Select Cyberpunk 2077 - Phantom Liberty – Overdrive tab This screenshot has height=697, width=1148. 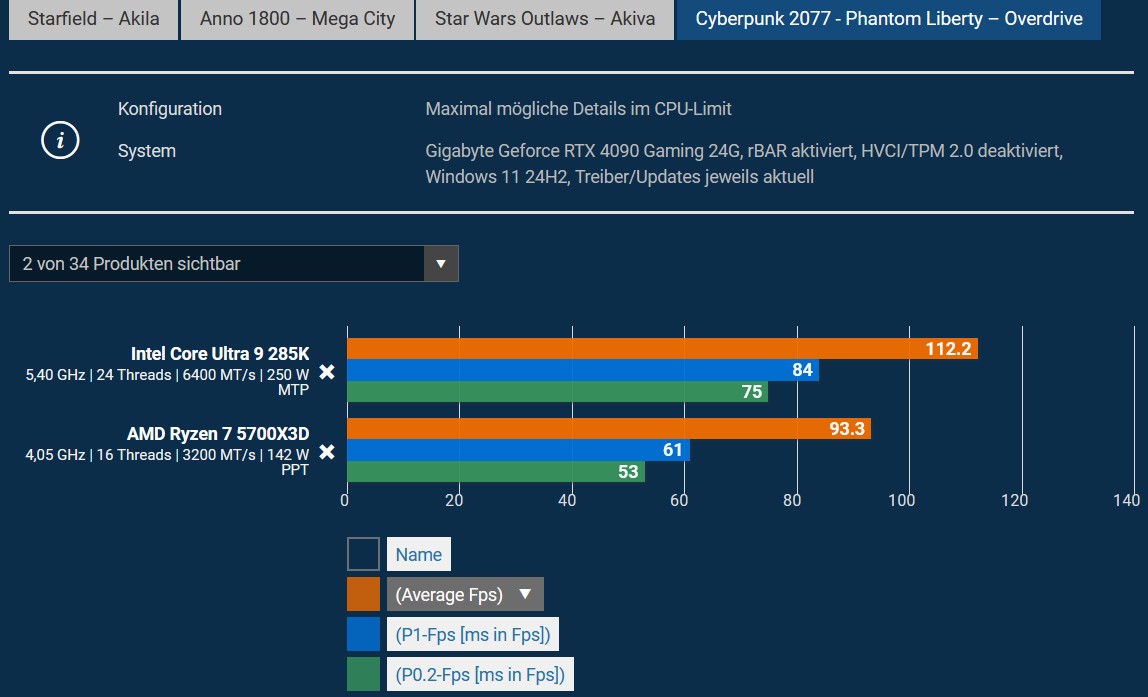coord(888,19)
